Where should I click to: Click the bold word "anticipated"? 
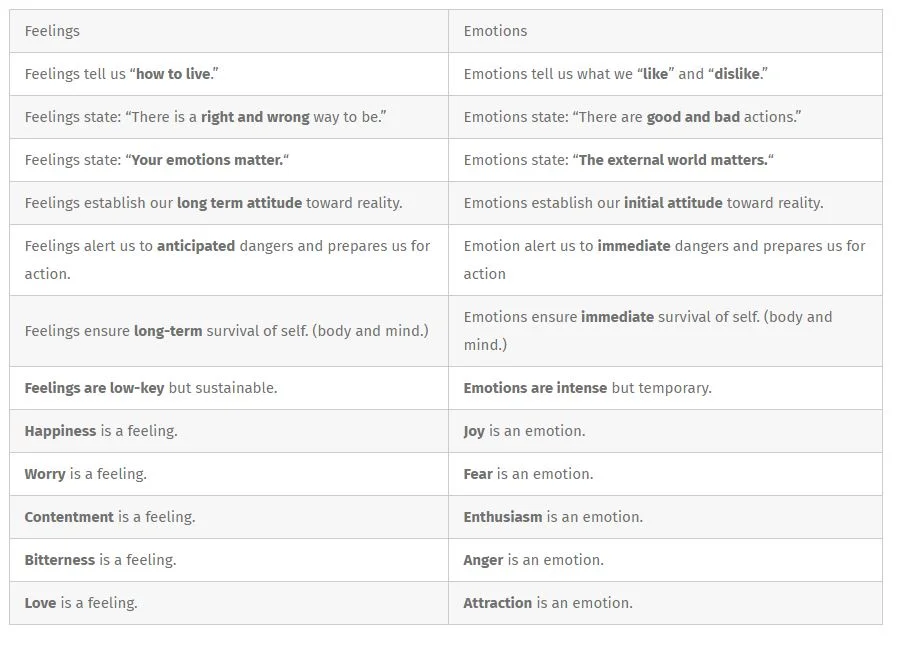click(x=196, y=246)
